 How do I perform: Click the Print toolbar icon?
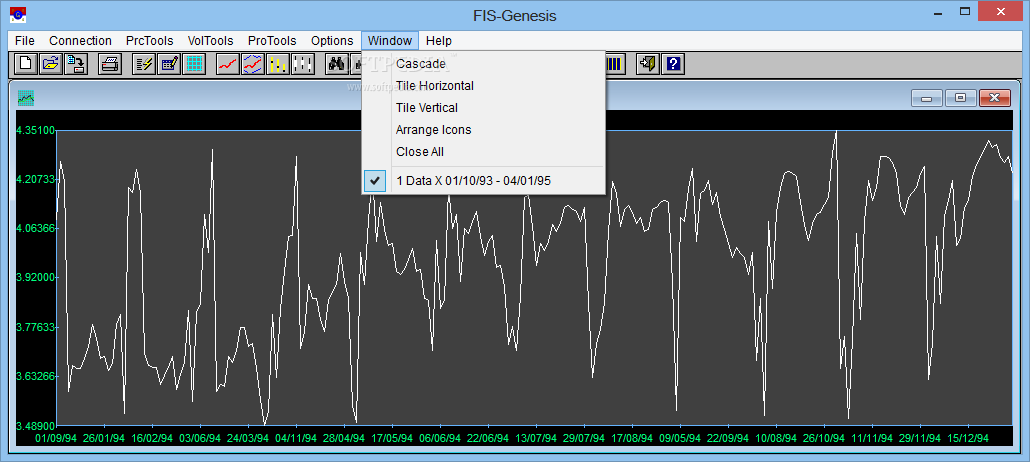(x=110, y=64)
